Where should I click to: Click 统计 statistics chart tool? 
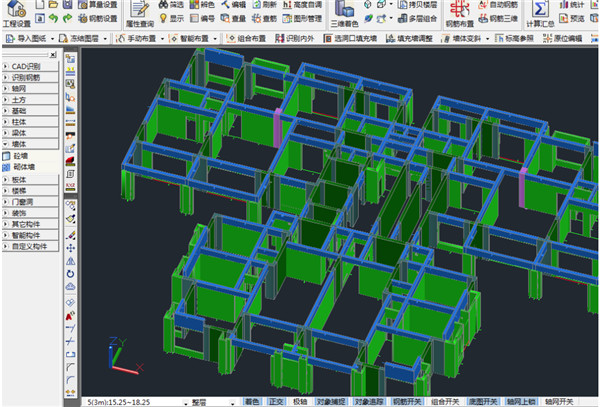572,5
